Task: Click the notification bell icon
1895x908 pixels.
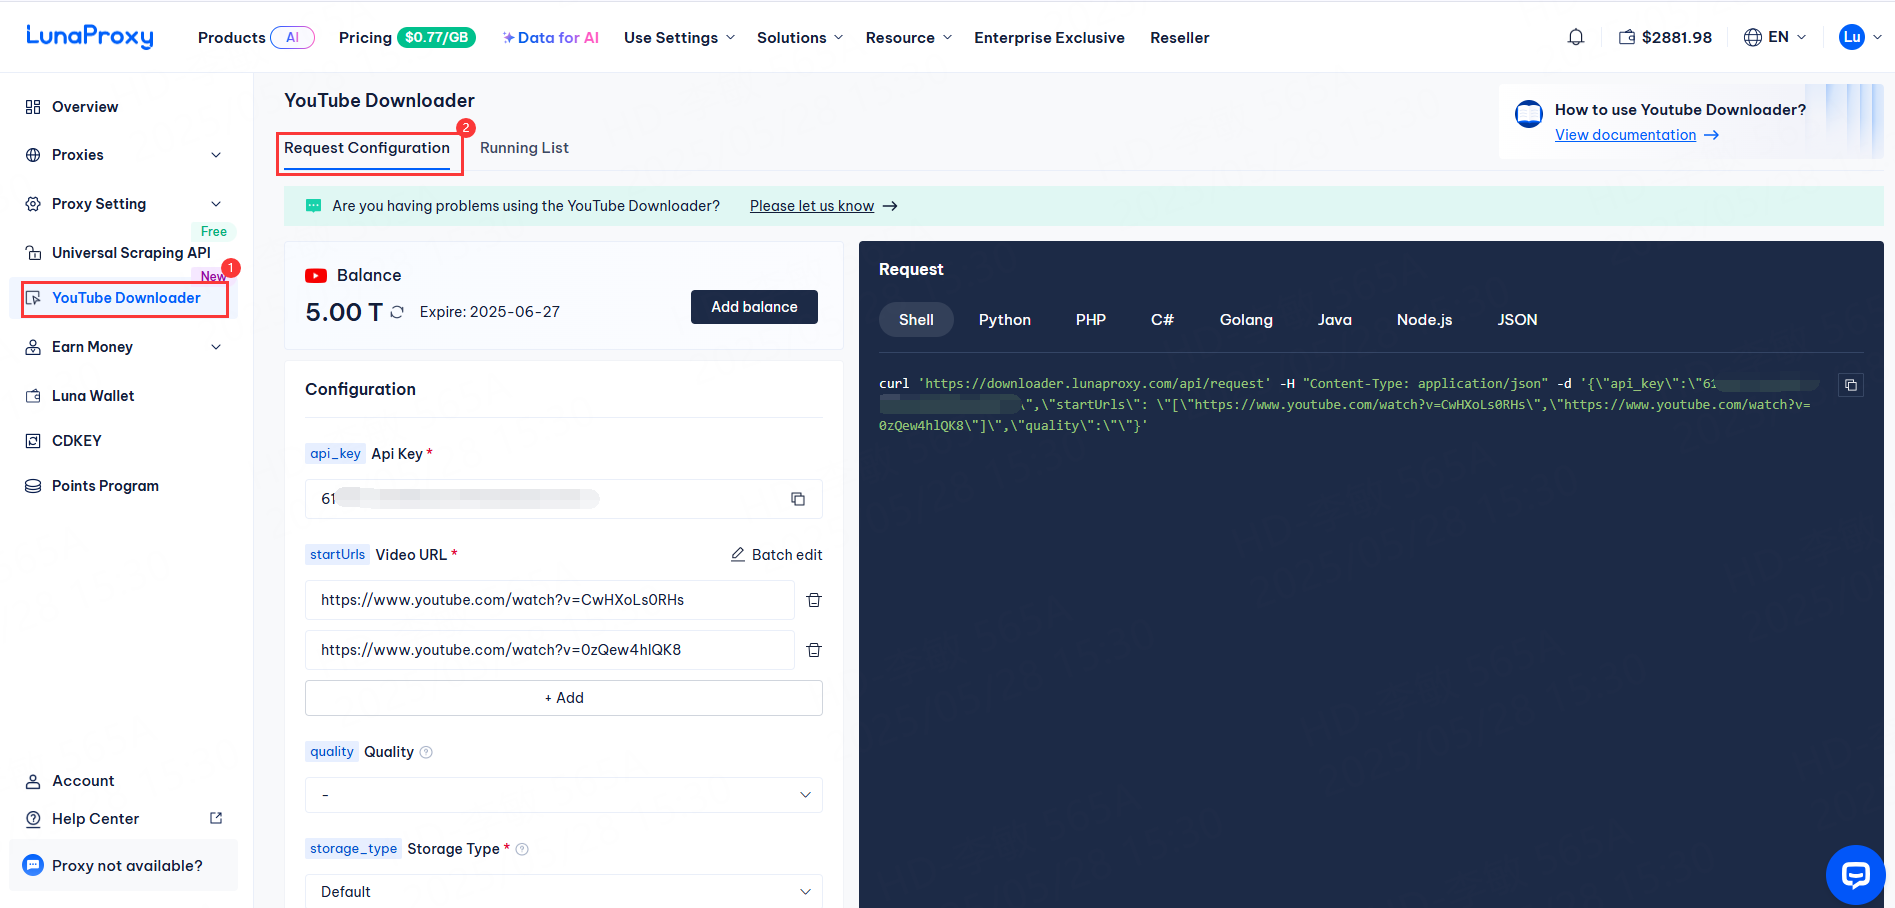Action: [1576, 37]
